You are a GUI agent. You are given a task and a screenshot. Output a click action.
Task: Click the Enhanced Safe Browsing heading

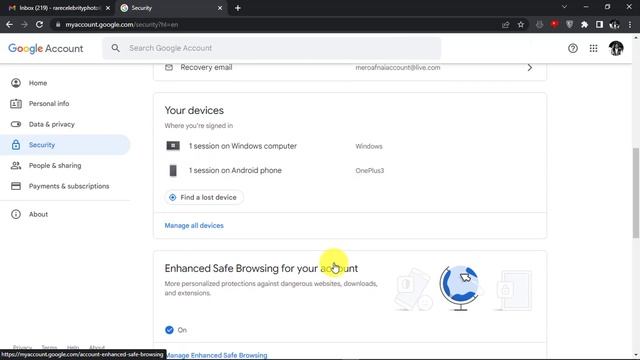pyautogui.click(x=261, y=268)
